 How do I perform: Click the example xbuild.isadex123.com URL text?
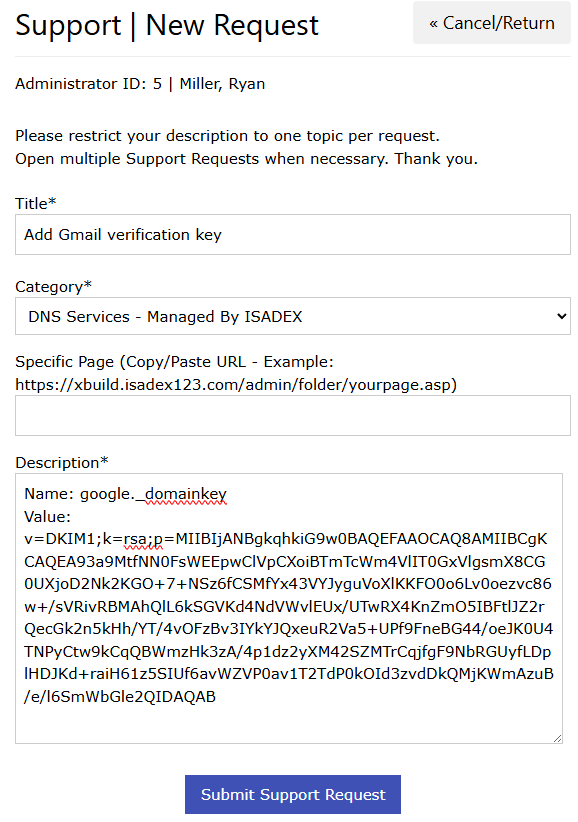[x=236, y=385]
